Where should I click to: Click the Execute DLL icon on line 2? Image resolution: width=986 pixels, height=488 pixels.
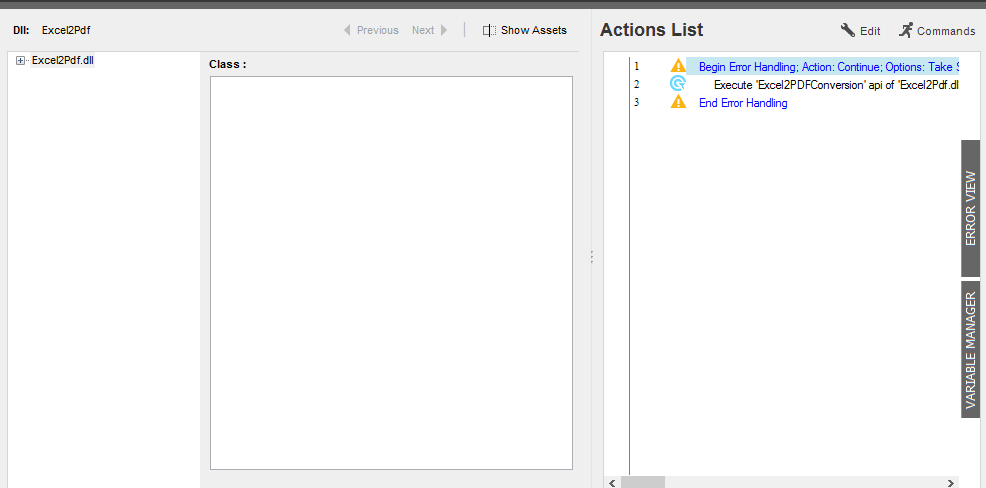tap(678, 84)
